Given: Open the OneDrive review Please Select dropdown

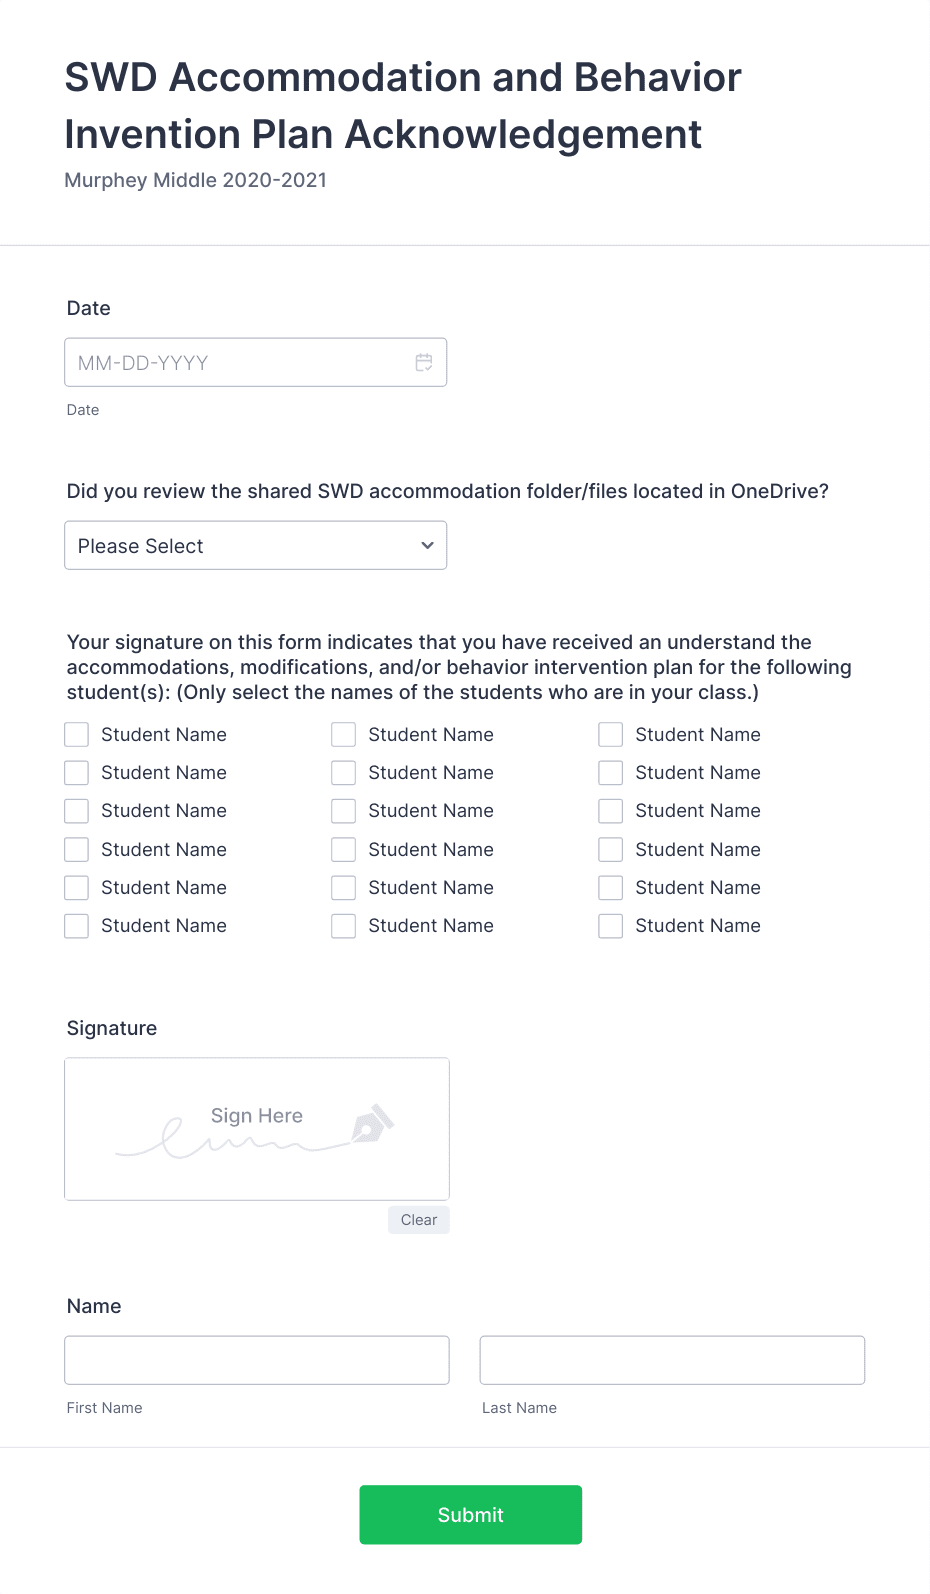Looking at the screenshot, I should (x=255, y=546).
